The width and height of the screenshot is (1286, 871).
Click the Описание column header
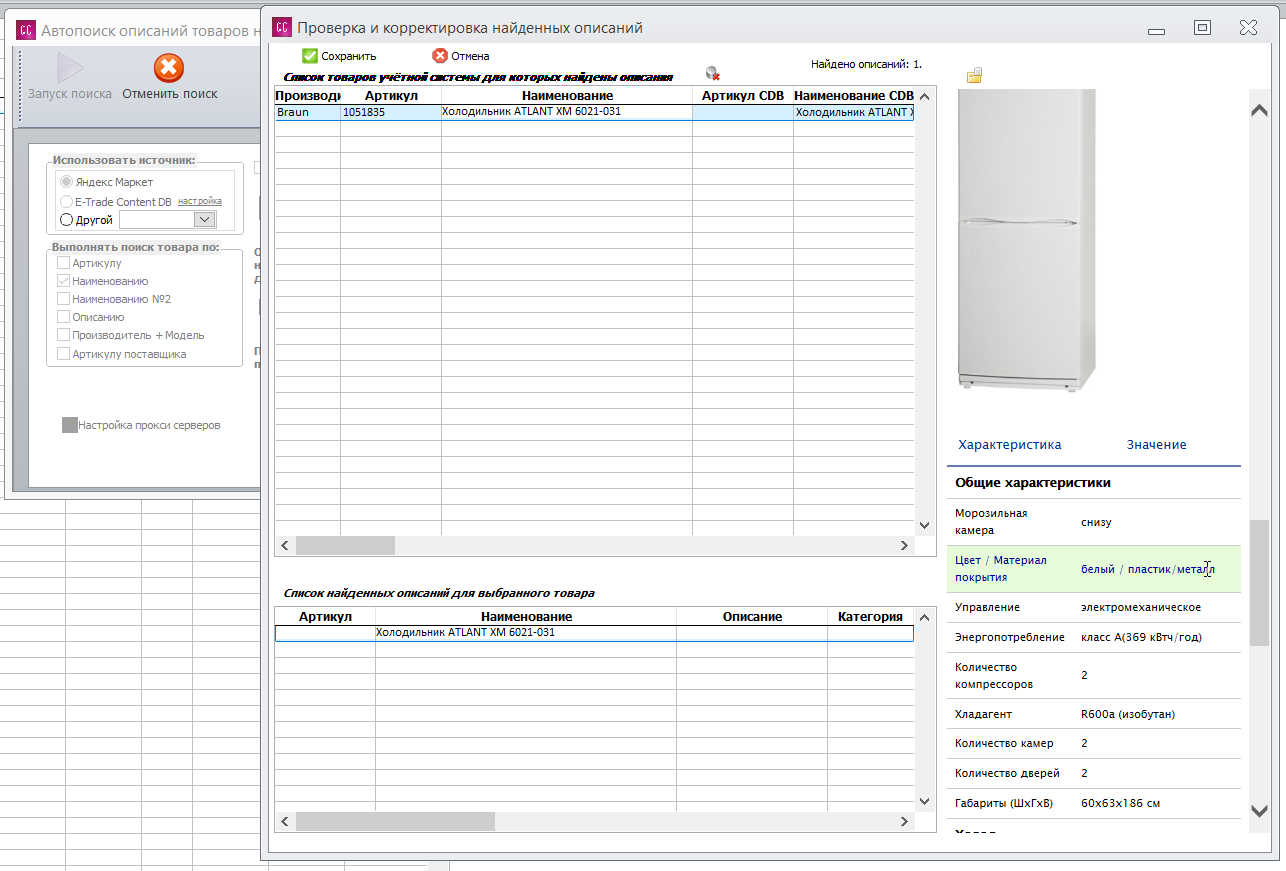click(x=752, y=616)
